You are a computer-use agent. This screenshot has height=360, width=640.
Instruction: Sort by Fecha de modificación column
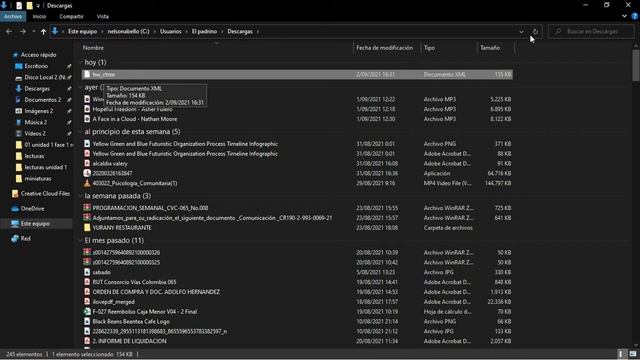pyautogui.click(x=384, y=48)
